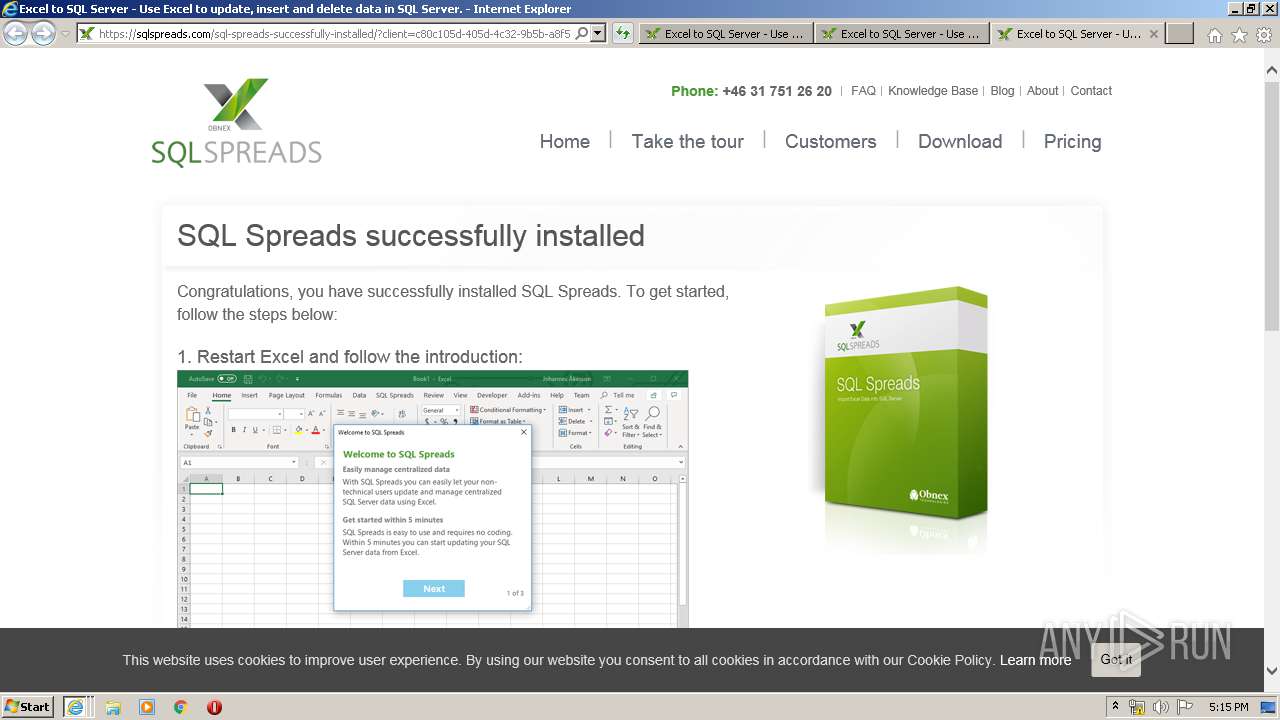Click the SQL Spreads Obnex logo

point(237,122)
